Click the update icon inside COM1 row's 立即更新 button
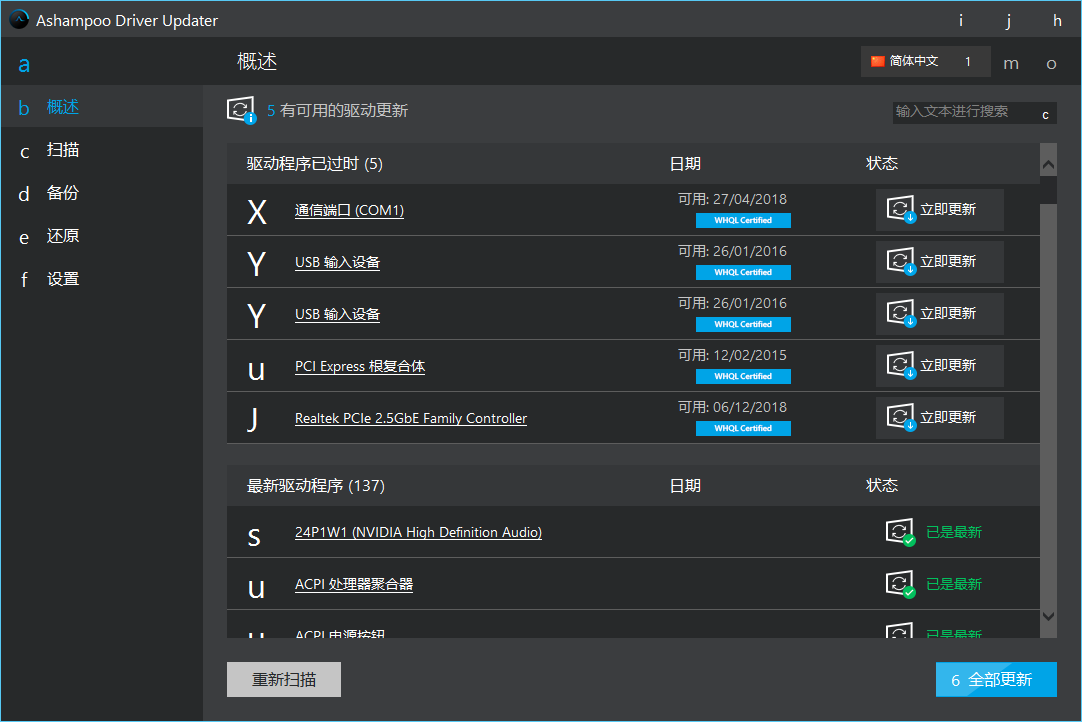 (901, 209)
